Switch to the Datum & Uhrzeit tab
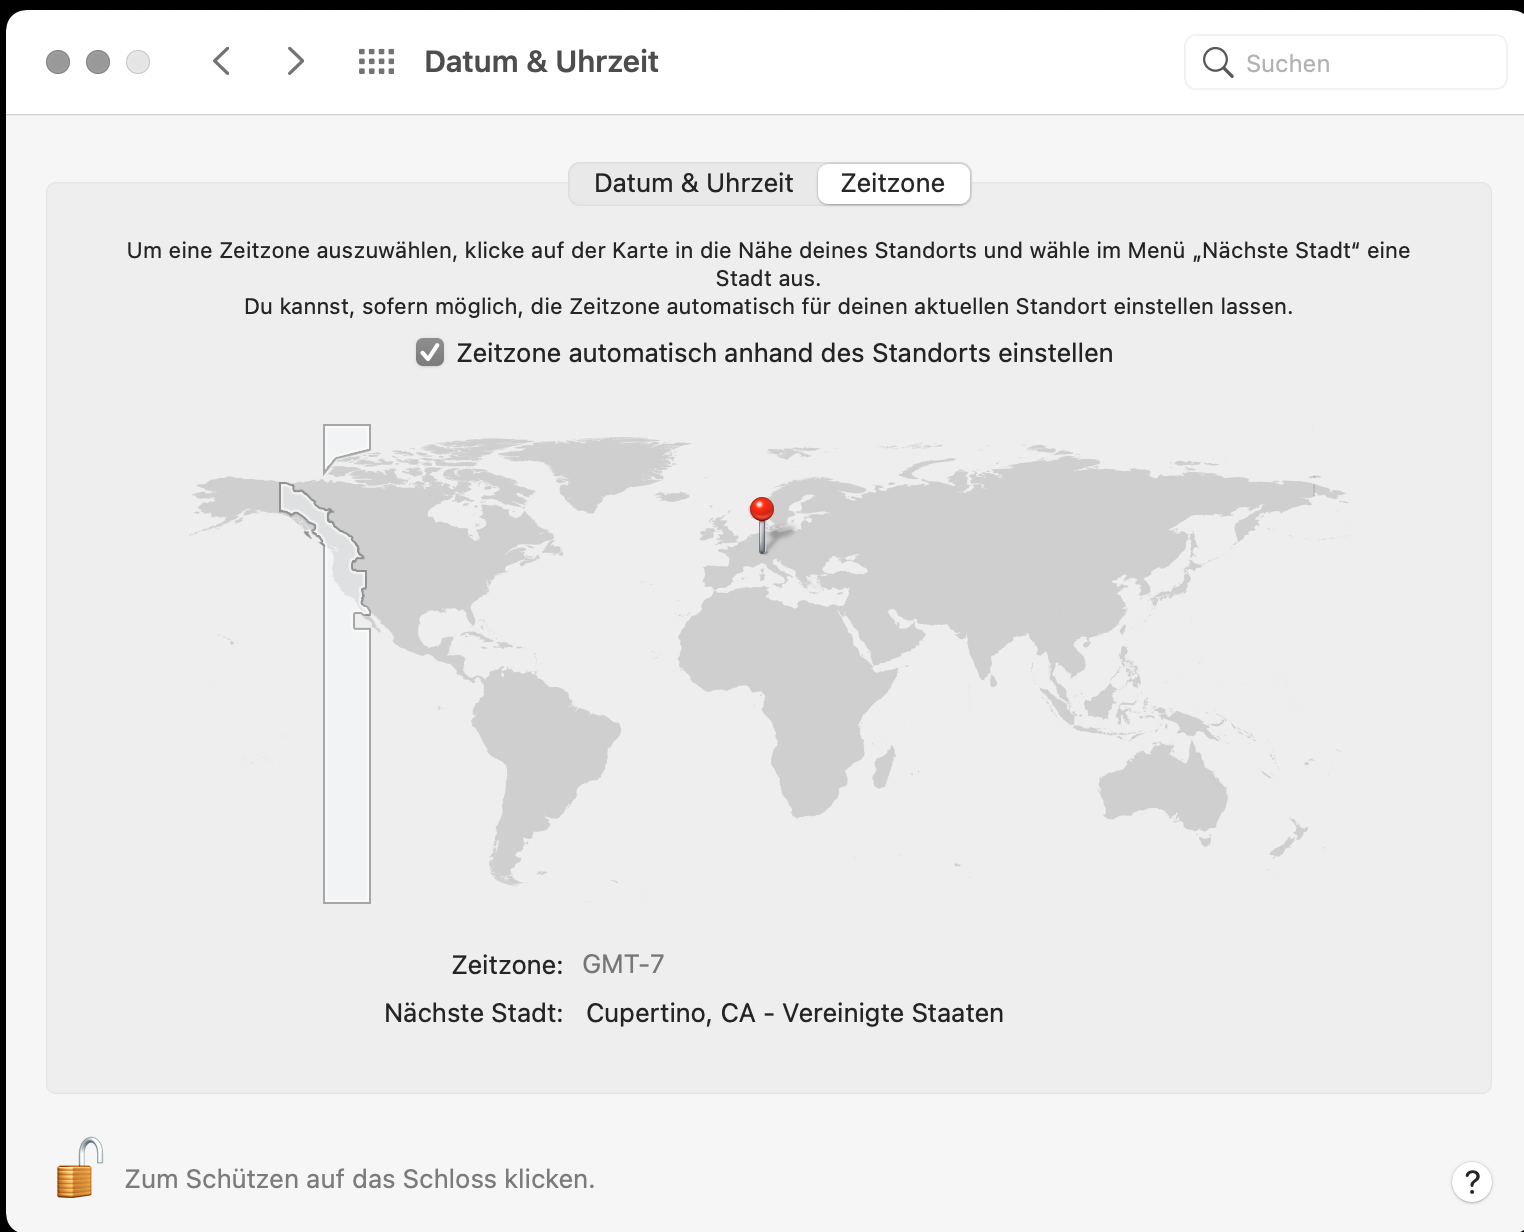The height and width of the screenshot is (1232, 1524). pos(693,184)
